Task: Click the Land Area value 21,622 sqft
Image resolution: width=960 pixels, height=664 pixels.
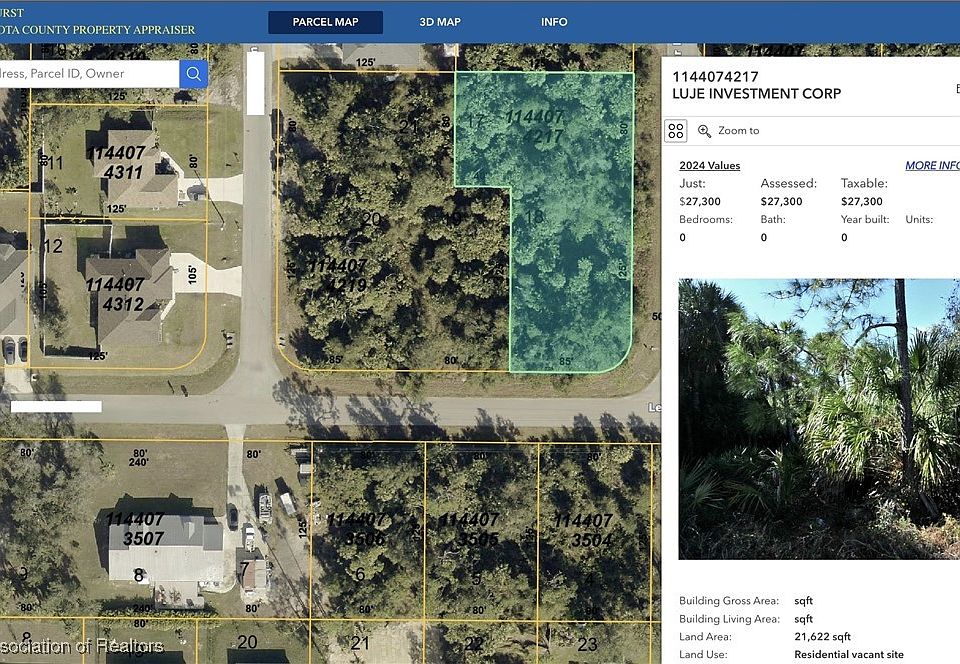Action: pyautogui.click(x=822, y=637)
